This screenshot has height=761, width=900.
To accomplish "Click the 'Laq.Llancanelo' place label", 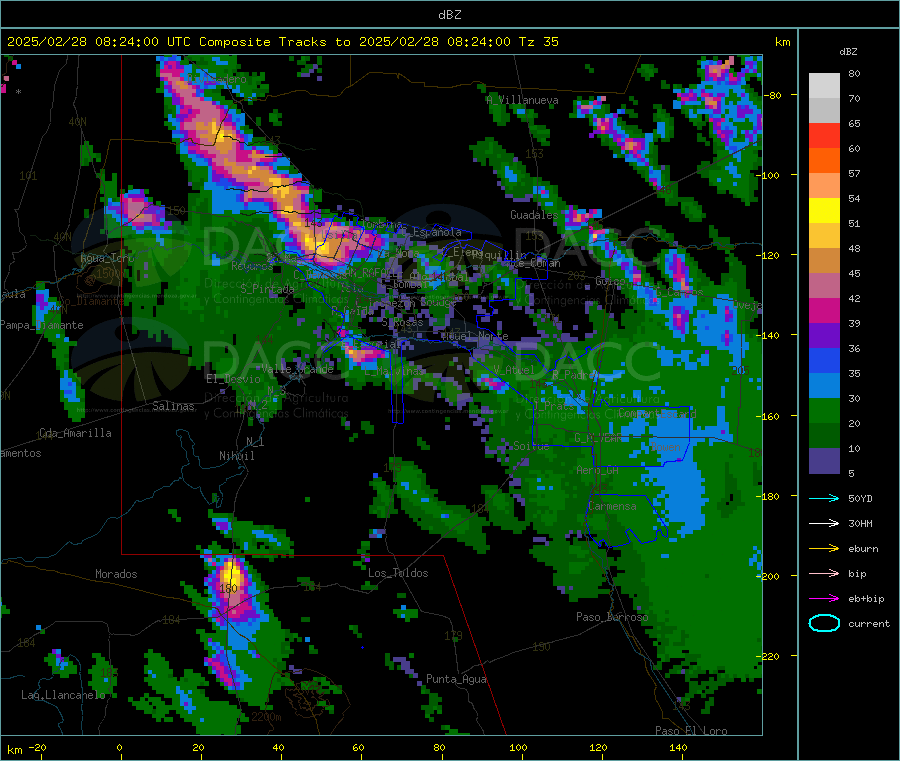I will [x=63, y=695].
